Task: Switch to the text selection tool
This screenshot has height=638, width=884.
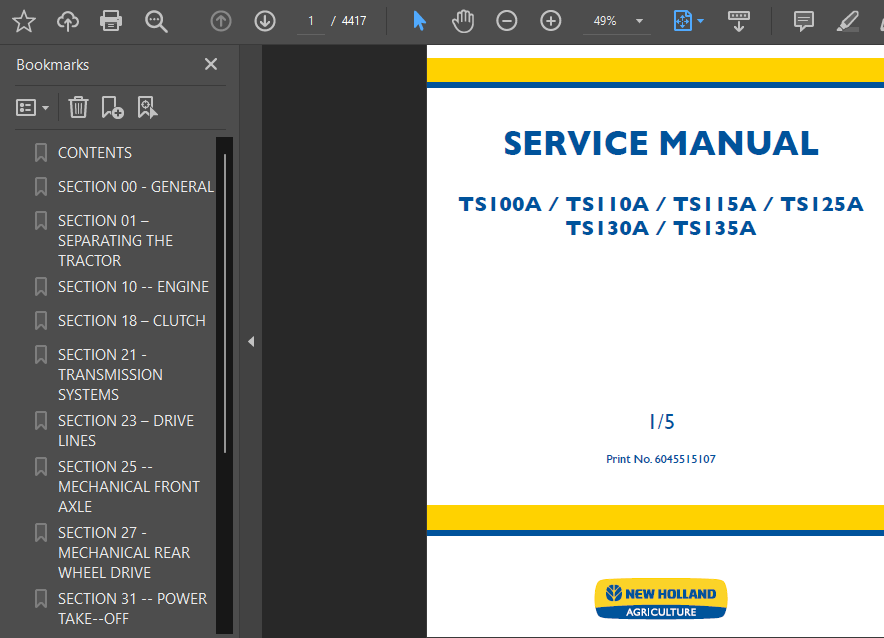Action: [419, 20]
